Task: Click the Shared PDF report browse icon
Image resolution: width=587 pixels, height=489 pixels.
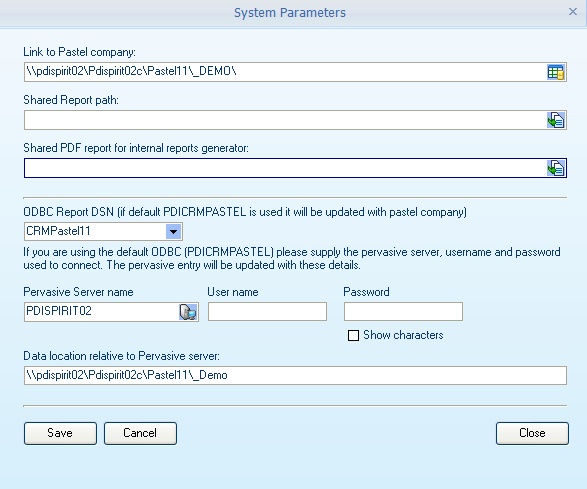Action: 556,168
